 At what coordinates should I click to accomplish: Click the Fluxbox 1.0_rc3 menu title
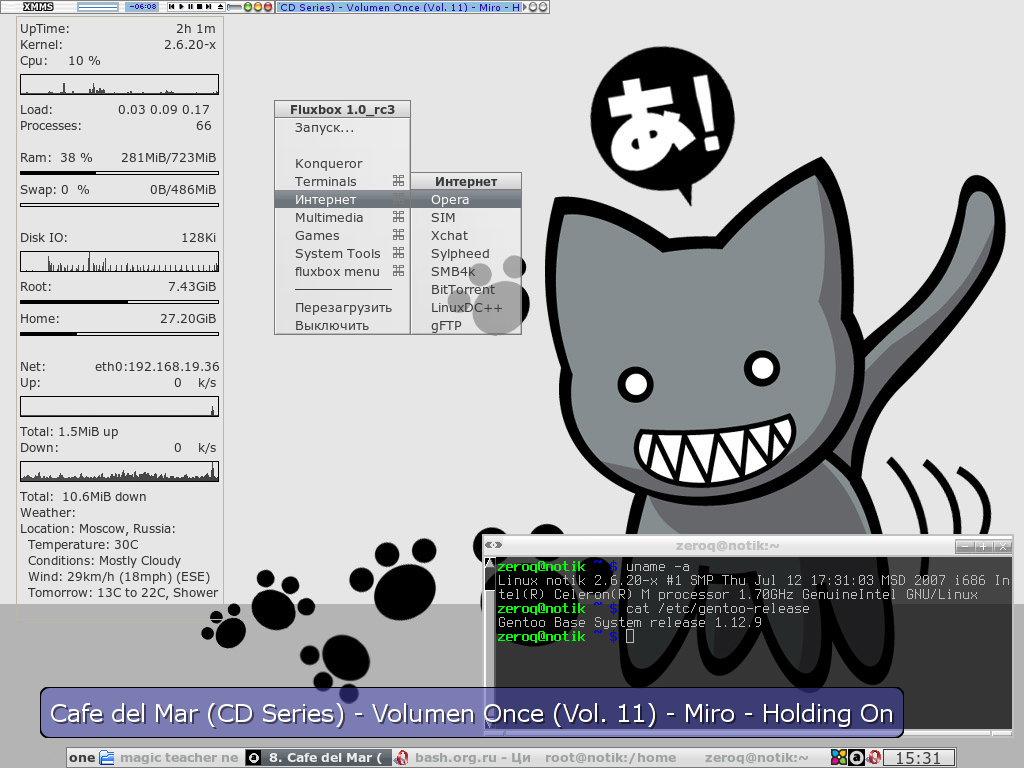[342, 109]
